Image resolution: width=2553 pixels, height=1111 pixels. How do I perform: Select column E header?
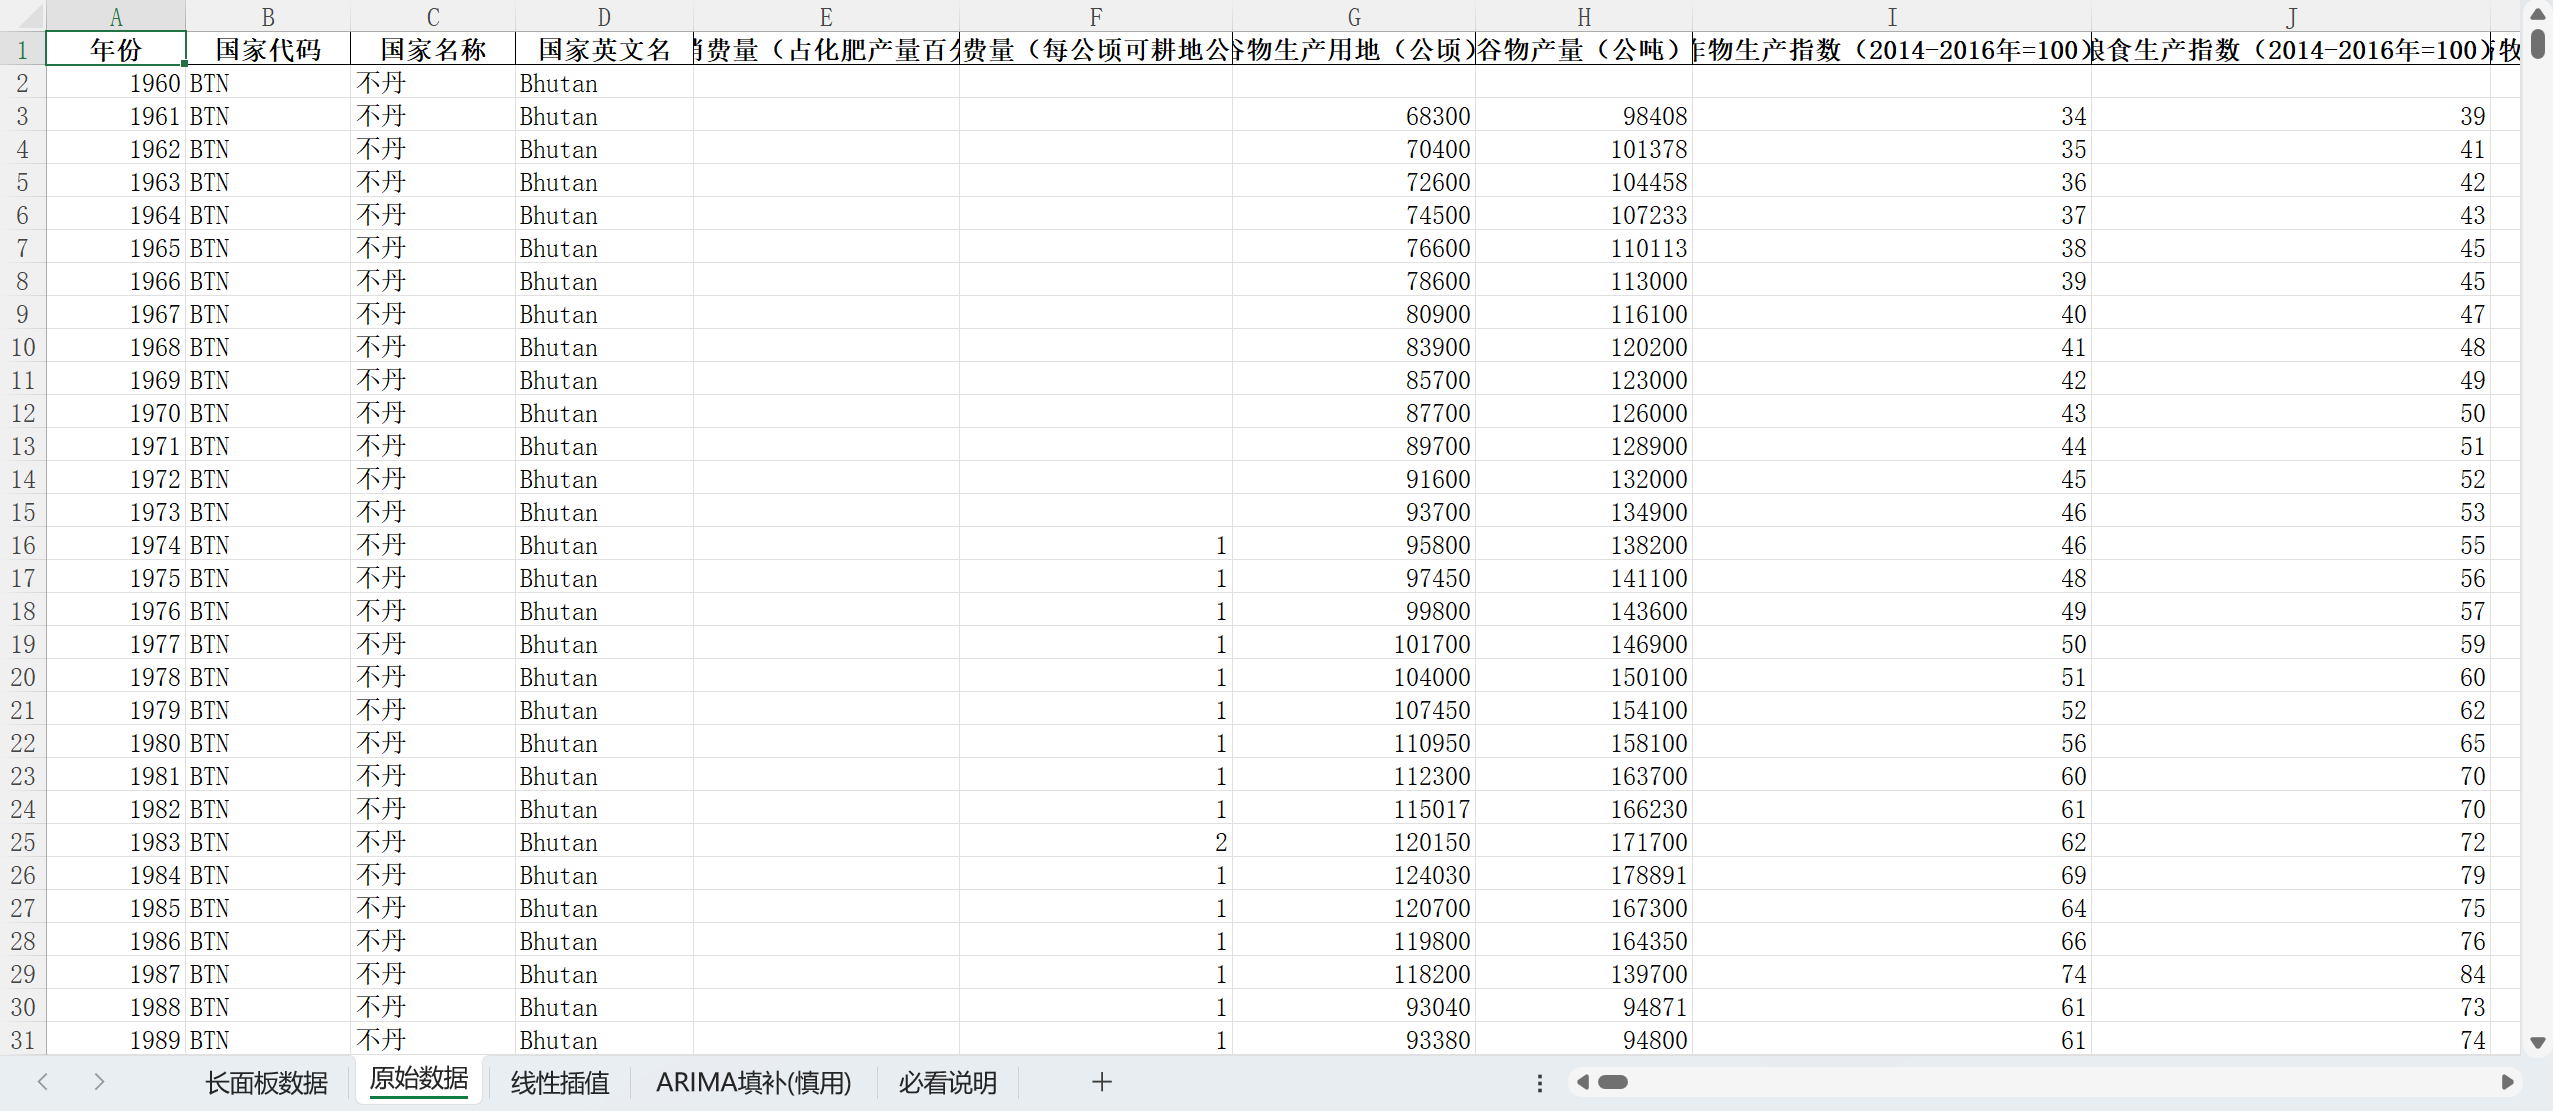coord(826,16)
